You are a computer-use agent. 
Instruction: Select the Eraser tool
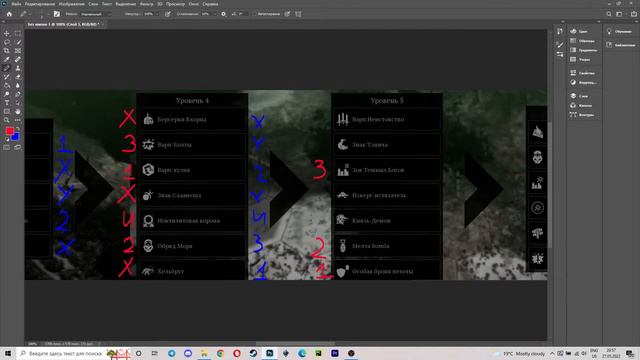18,77
